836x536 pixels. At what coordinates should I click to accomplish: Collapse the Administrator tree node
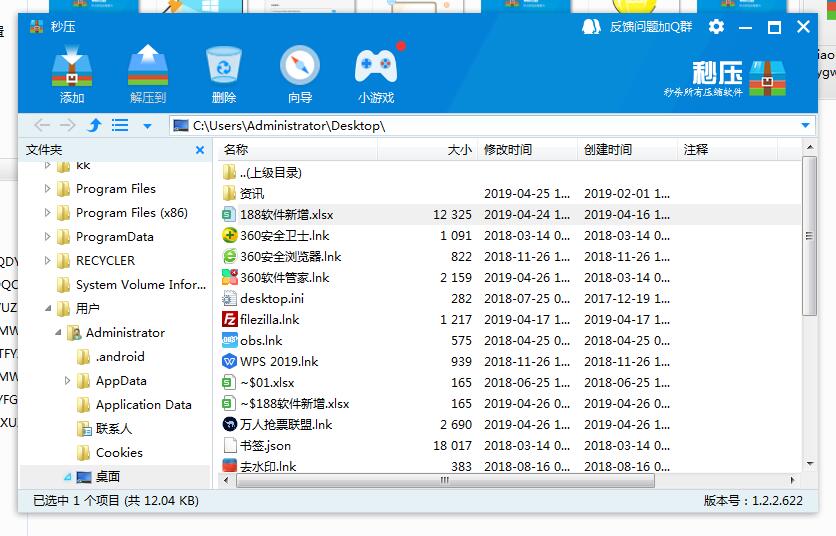coord(58,333)
